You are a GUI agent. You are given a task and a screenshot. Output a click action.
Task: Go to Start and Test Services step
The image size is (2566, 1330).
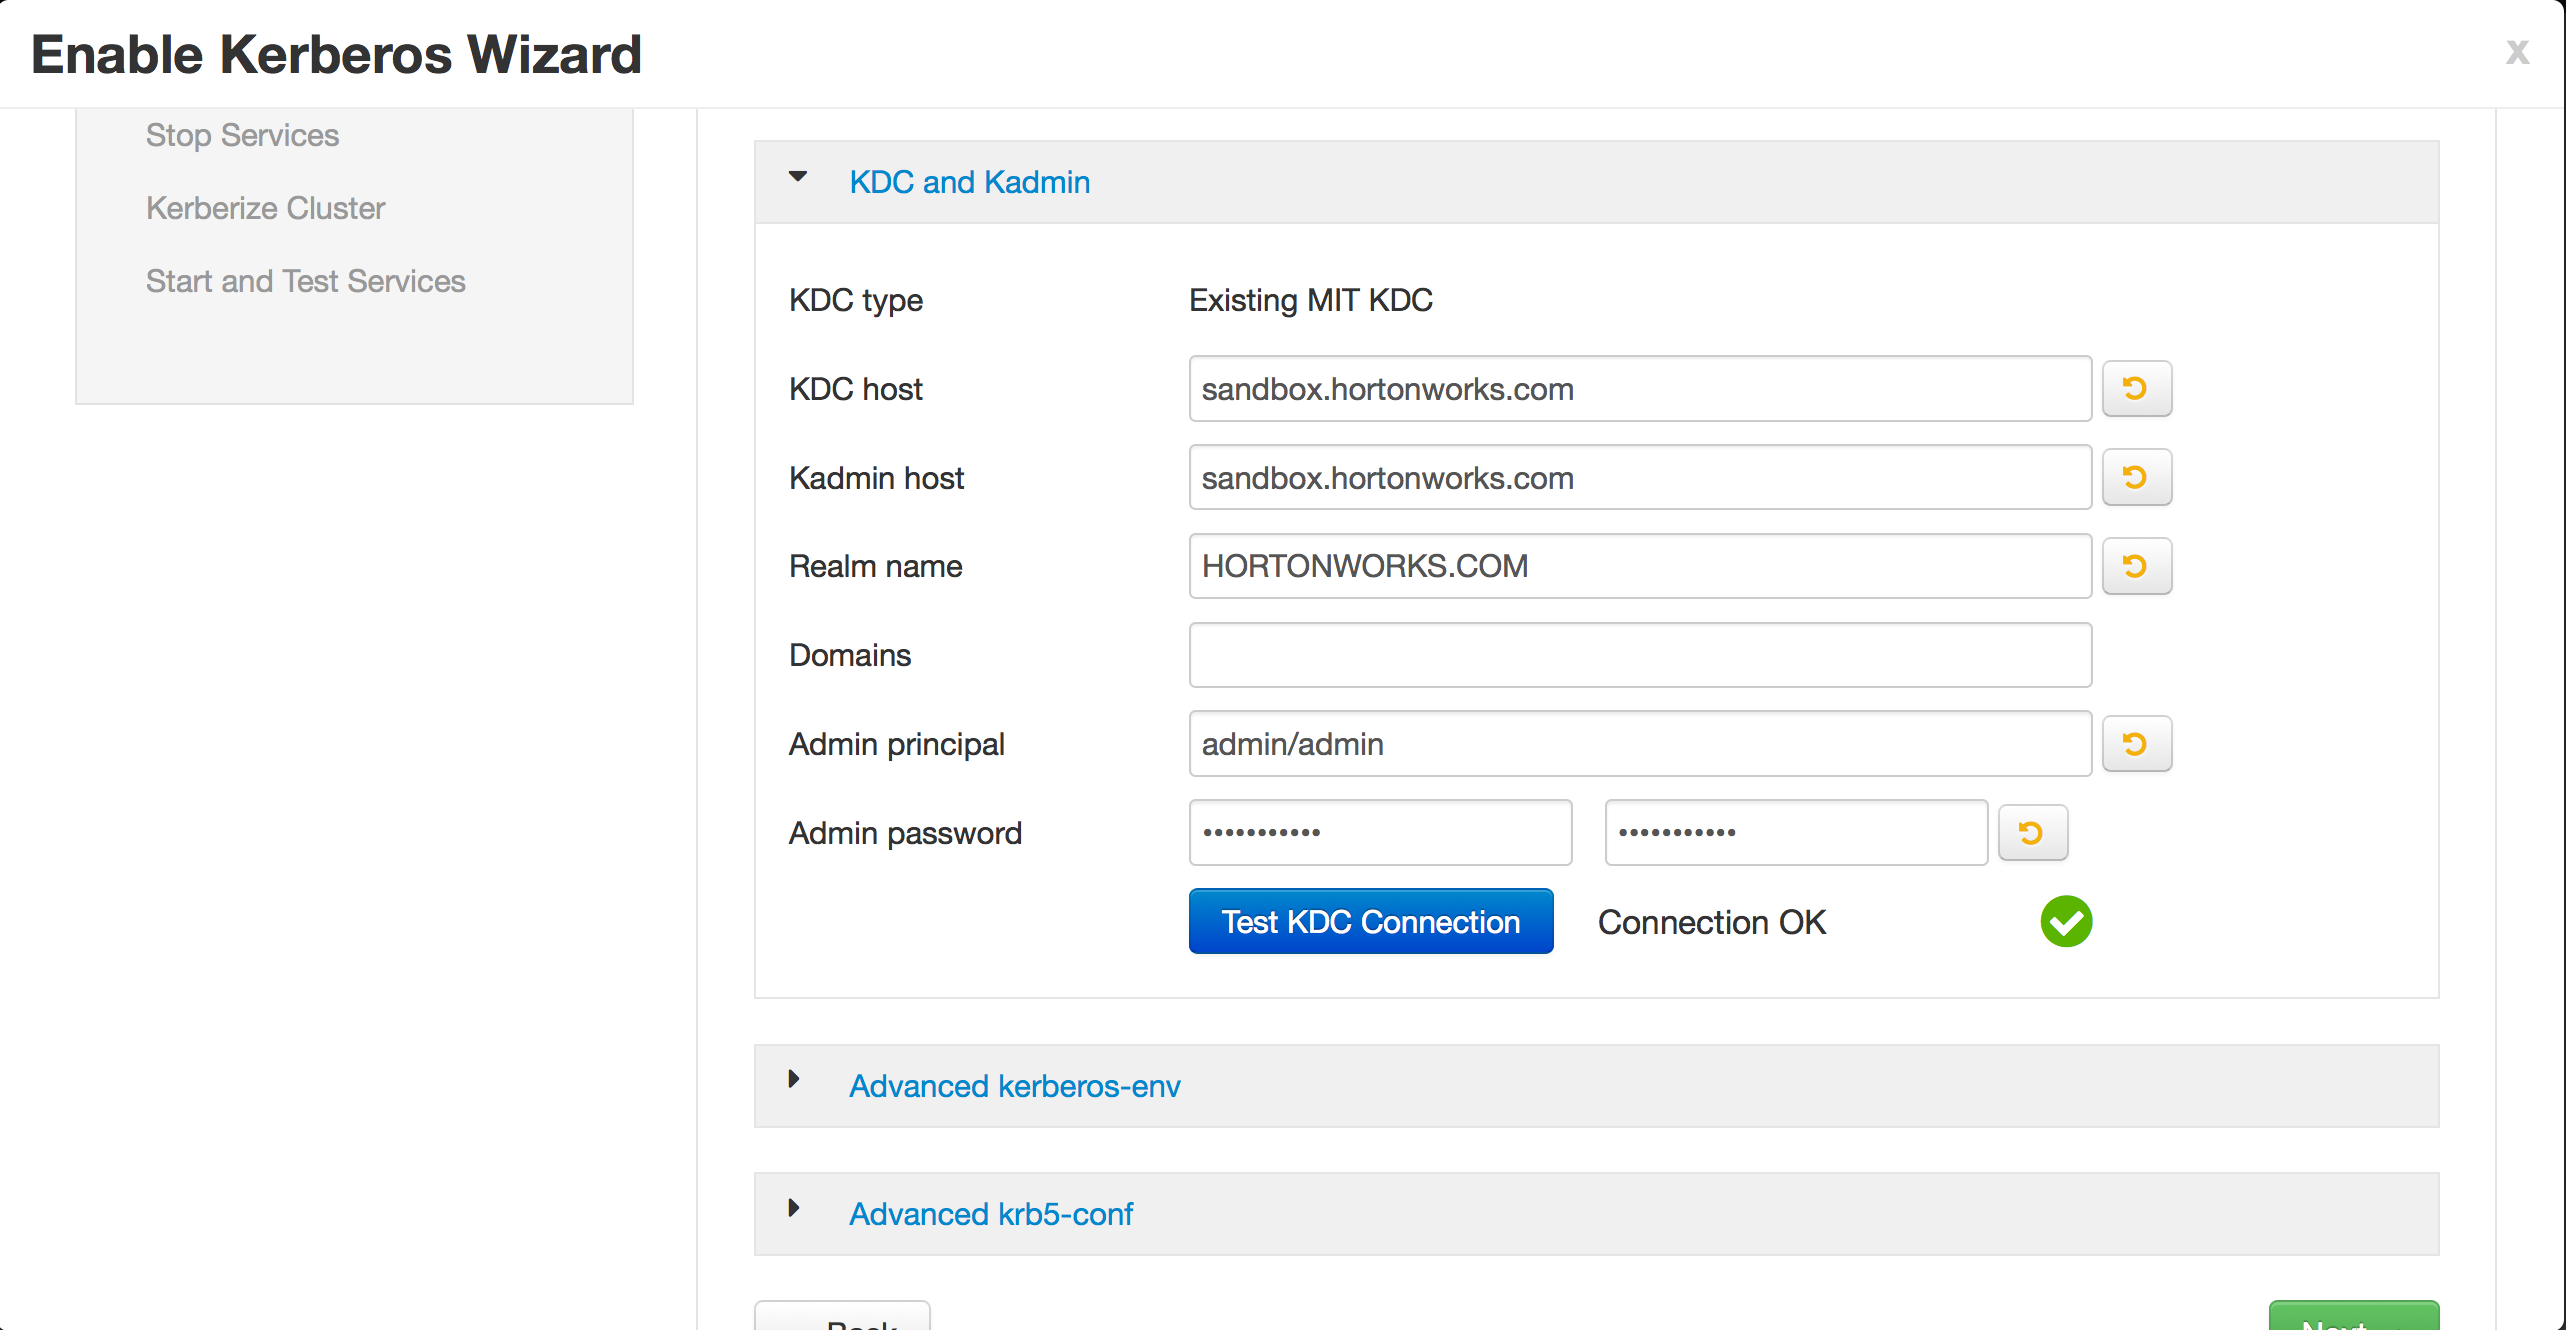pos(305,281)
